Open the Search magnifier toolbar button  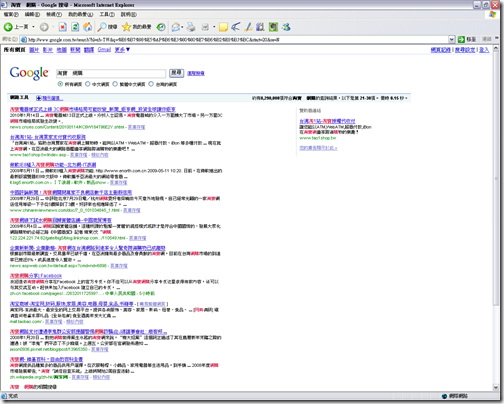[x=107, y=27]
